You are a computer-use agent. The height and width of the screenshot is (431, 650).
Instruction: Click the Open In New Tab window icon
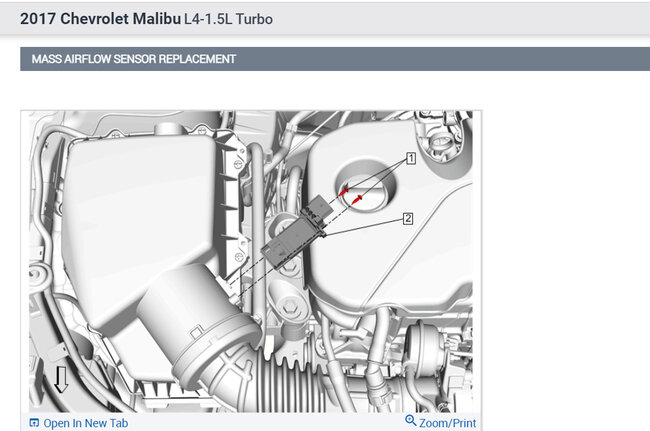coord(34,423)
